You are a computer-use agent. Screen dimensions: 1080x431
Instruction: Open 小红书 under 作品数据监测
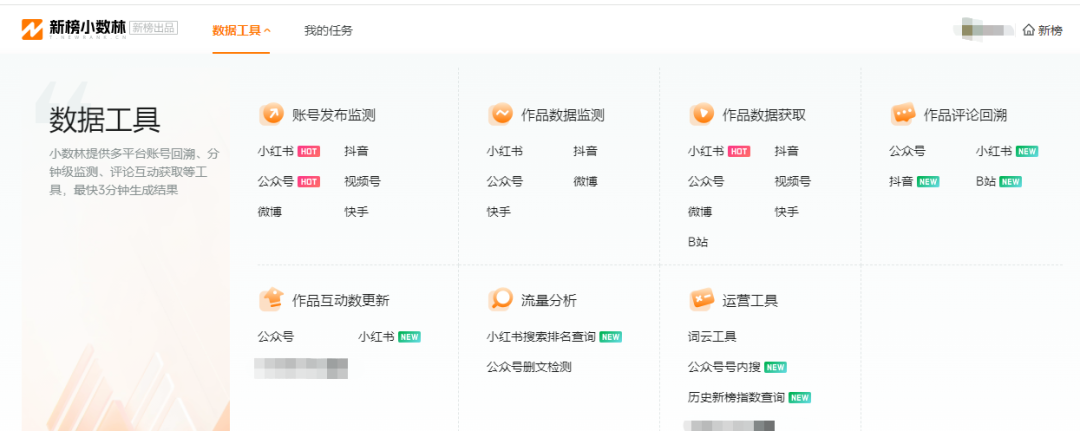(504, 151)
